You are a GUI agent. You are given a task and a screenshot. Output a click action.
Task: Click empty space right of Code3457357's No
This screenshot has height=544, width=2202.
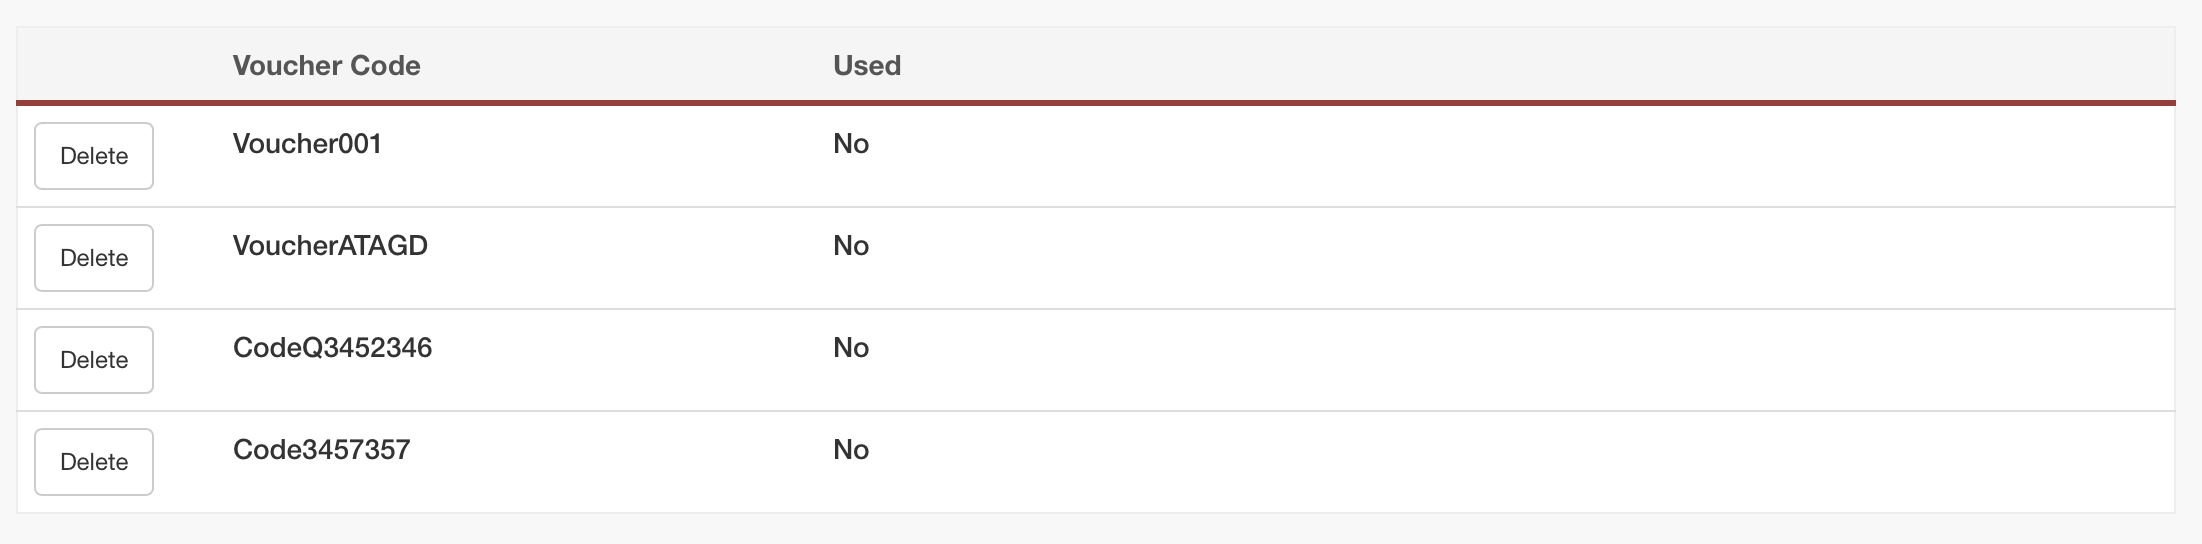point(1500,462)
